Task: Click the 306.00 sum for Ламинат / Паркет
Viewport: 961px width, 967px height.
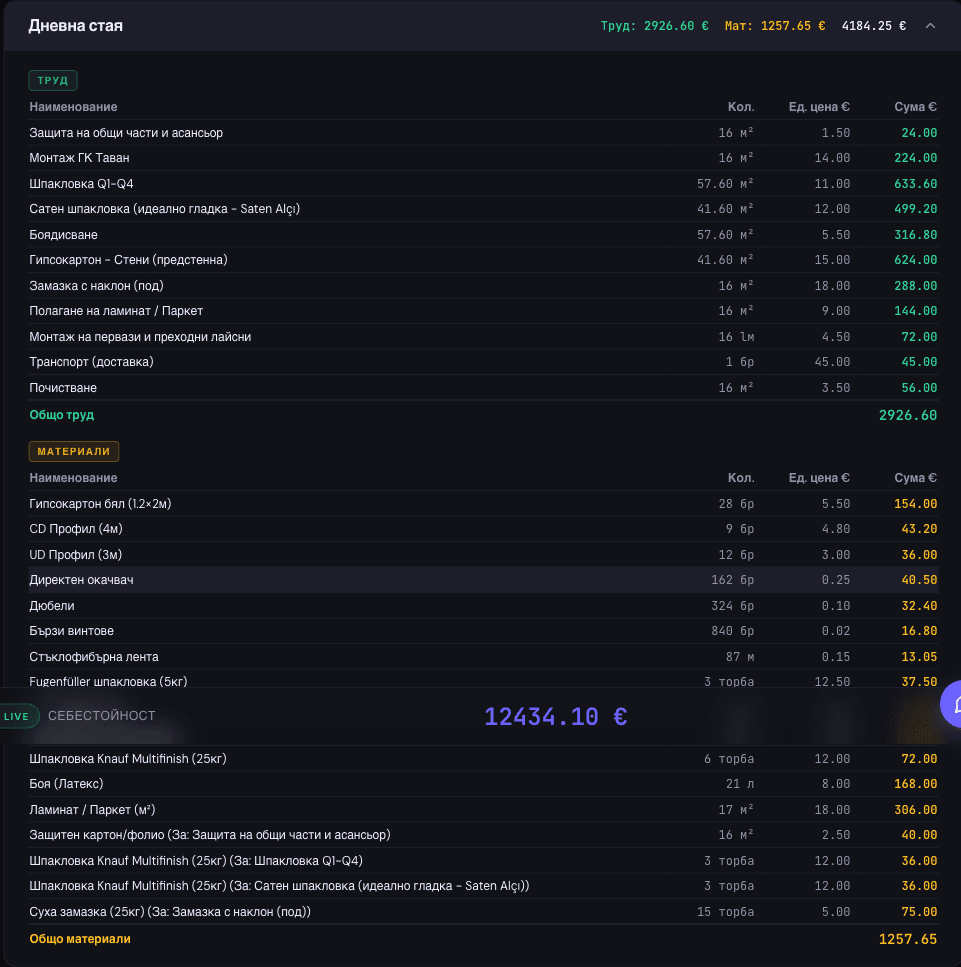Action: click(916, 810)
